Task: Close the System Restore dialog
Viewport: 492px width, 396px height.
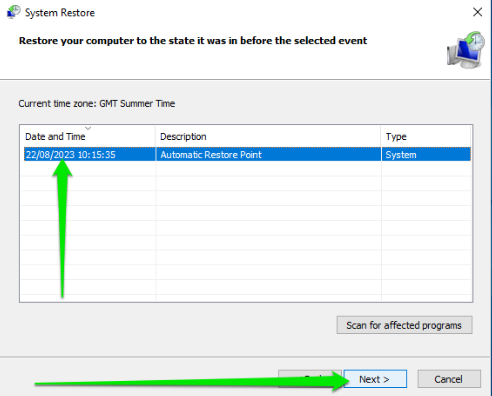Action: click(477, 12)
